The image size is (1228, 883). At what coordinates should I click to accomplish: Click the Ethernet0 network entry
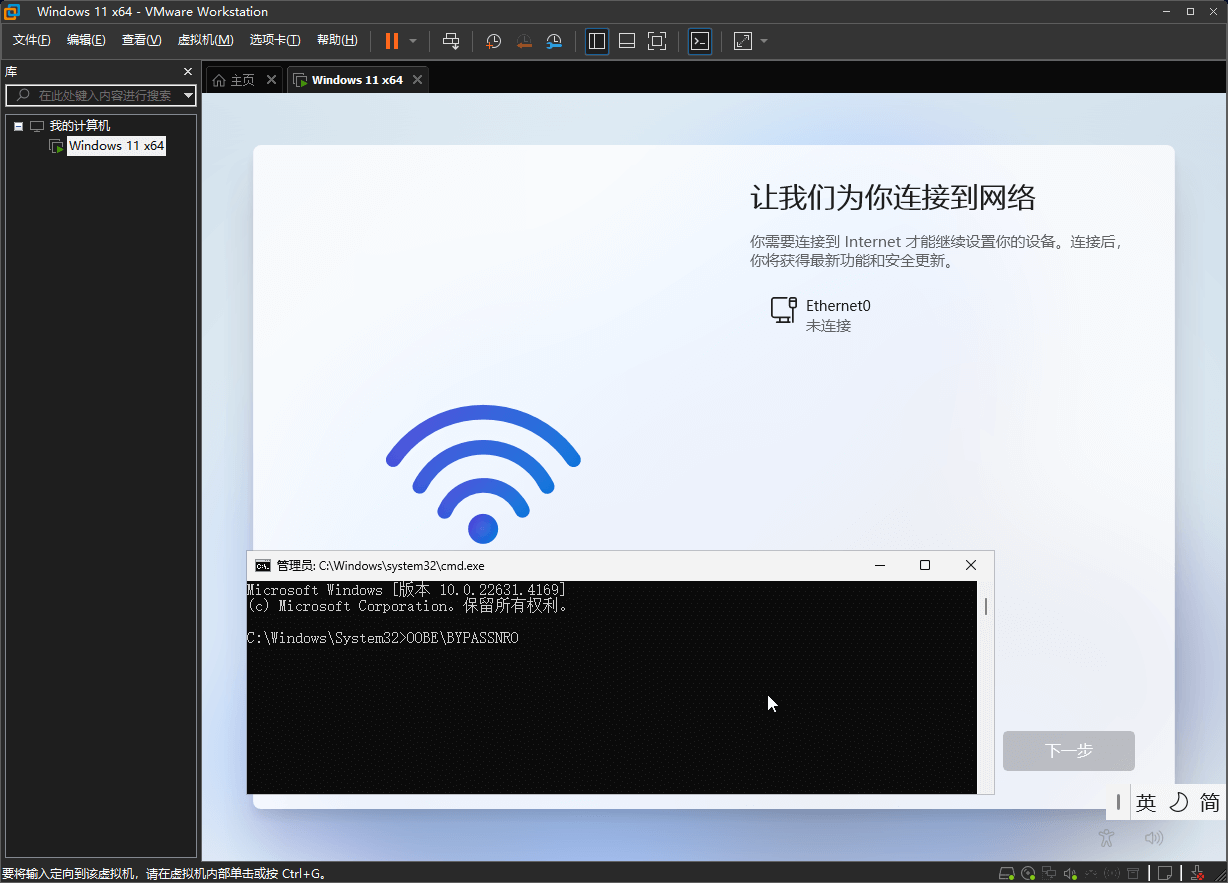pyautogui.click(x=838, y=315)
